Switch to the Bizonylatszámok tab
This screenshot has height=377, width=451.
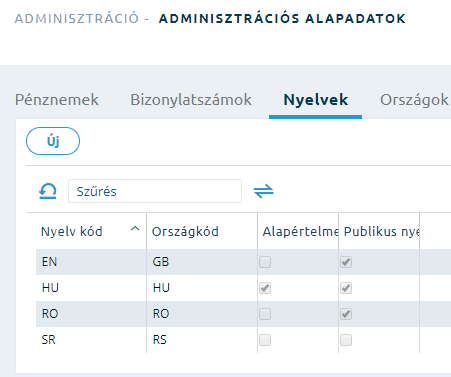[x=191, y=100]
